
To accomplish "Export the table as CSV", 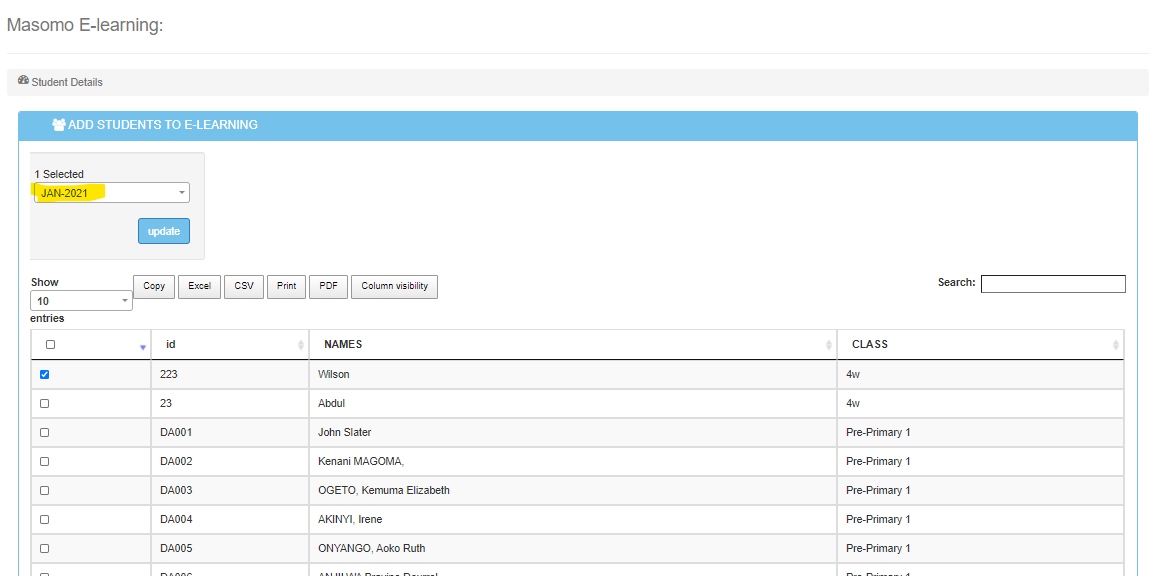I will point(244,287).
